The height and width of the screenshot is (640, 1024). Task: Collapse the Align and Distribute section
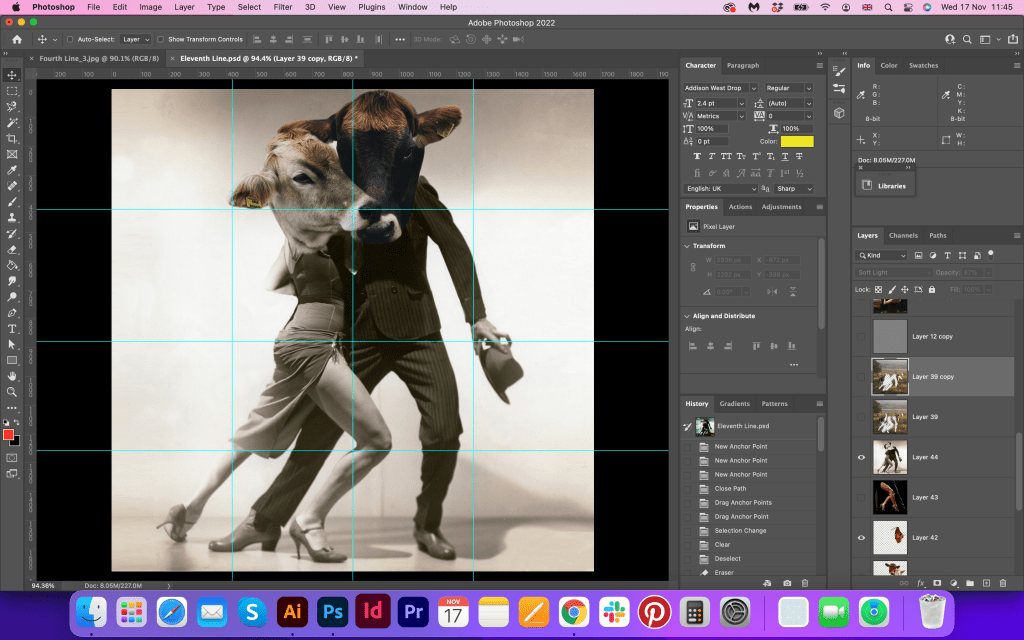coord(687,316)
